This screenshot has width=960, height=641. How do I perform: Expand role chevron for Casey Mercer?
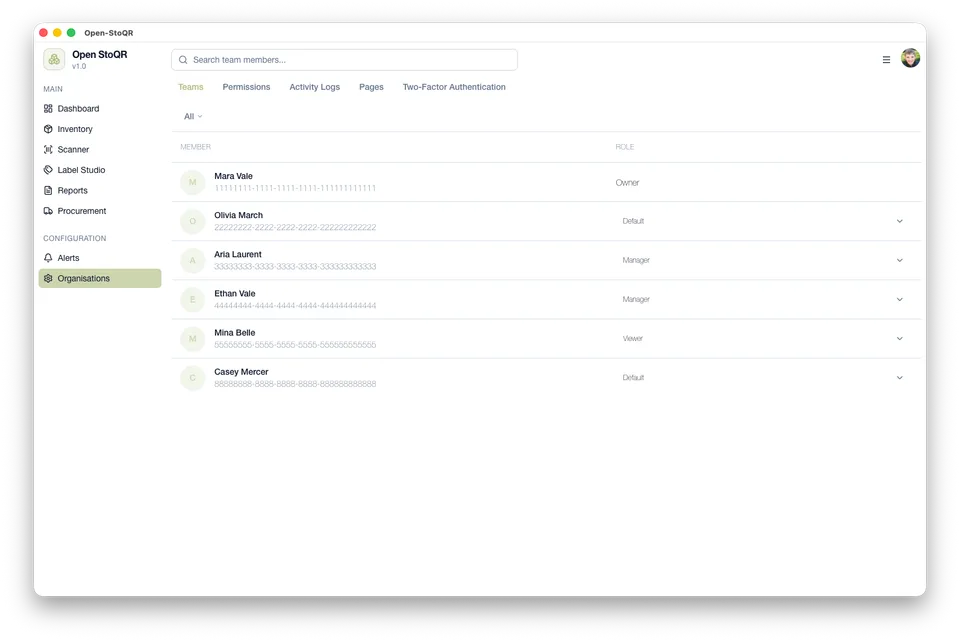coord(899,378)
